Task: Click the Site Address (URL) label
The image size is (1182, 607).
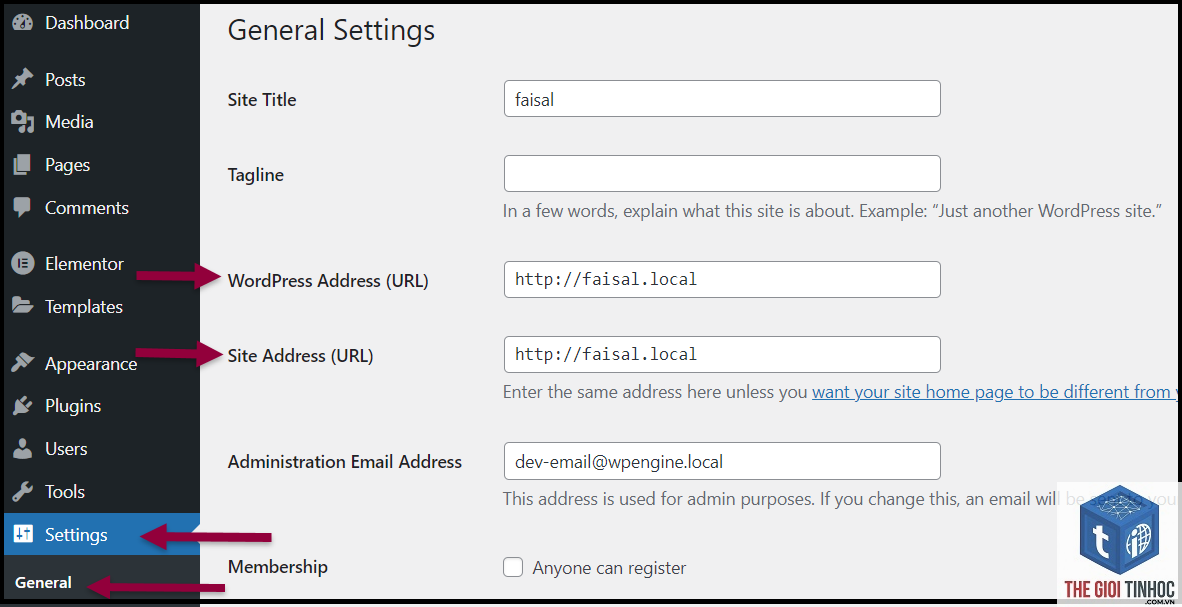Action: pyautogui.click(x=300, y=355)
